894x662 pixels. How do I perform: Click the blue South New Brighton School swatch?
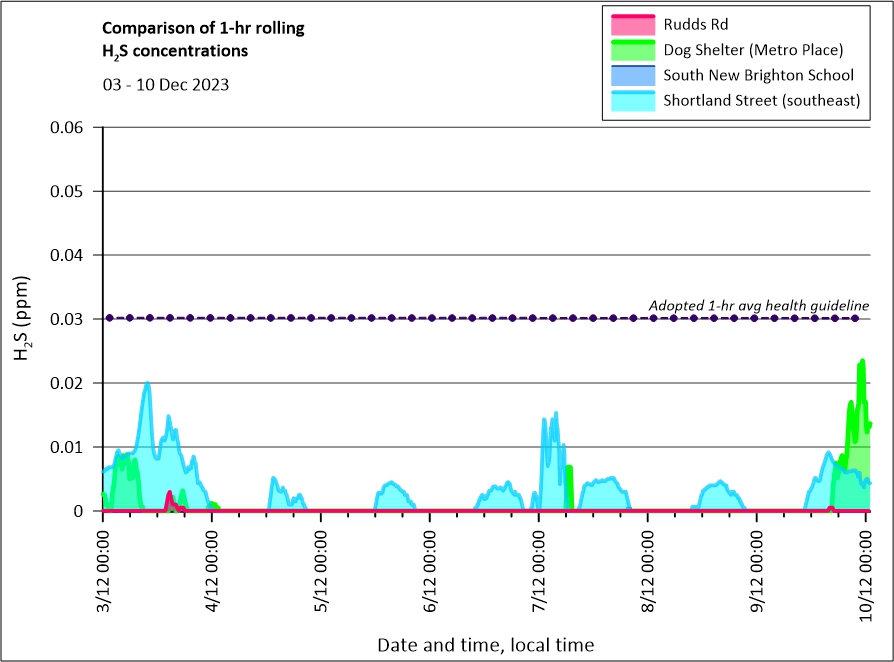(630, 75)
